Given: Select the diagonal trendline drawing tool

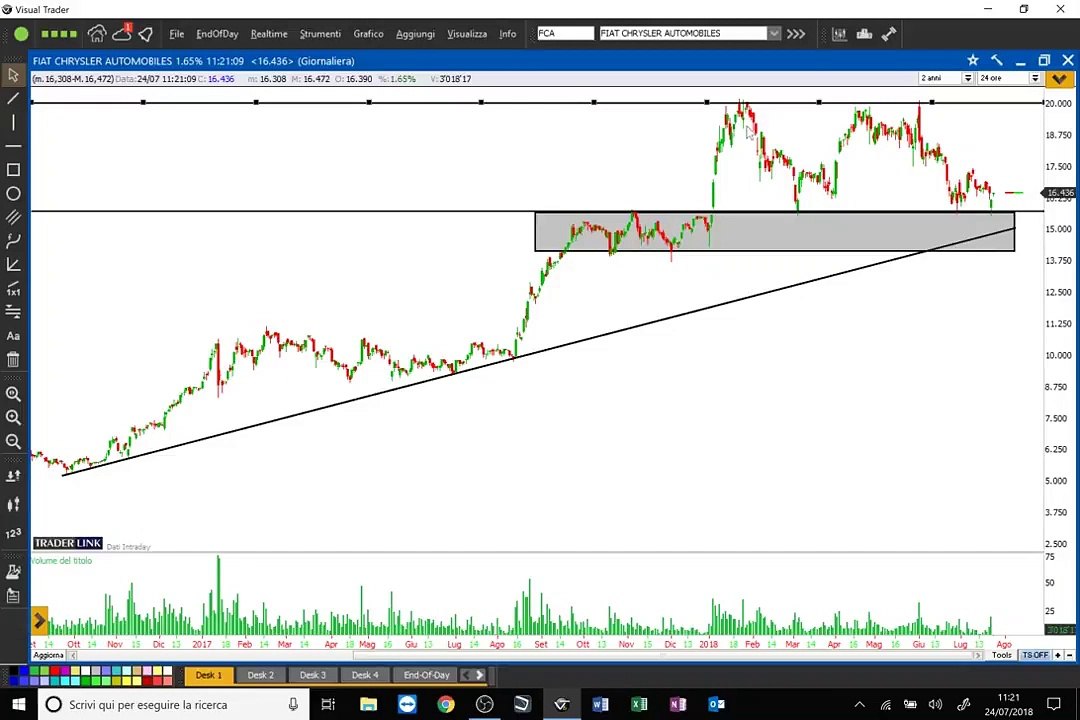Looking at the screenshot, I should point(13,99).
